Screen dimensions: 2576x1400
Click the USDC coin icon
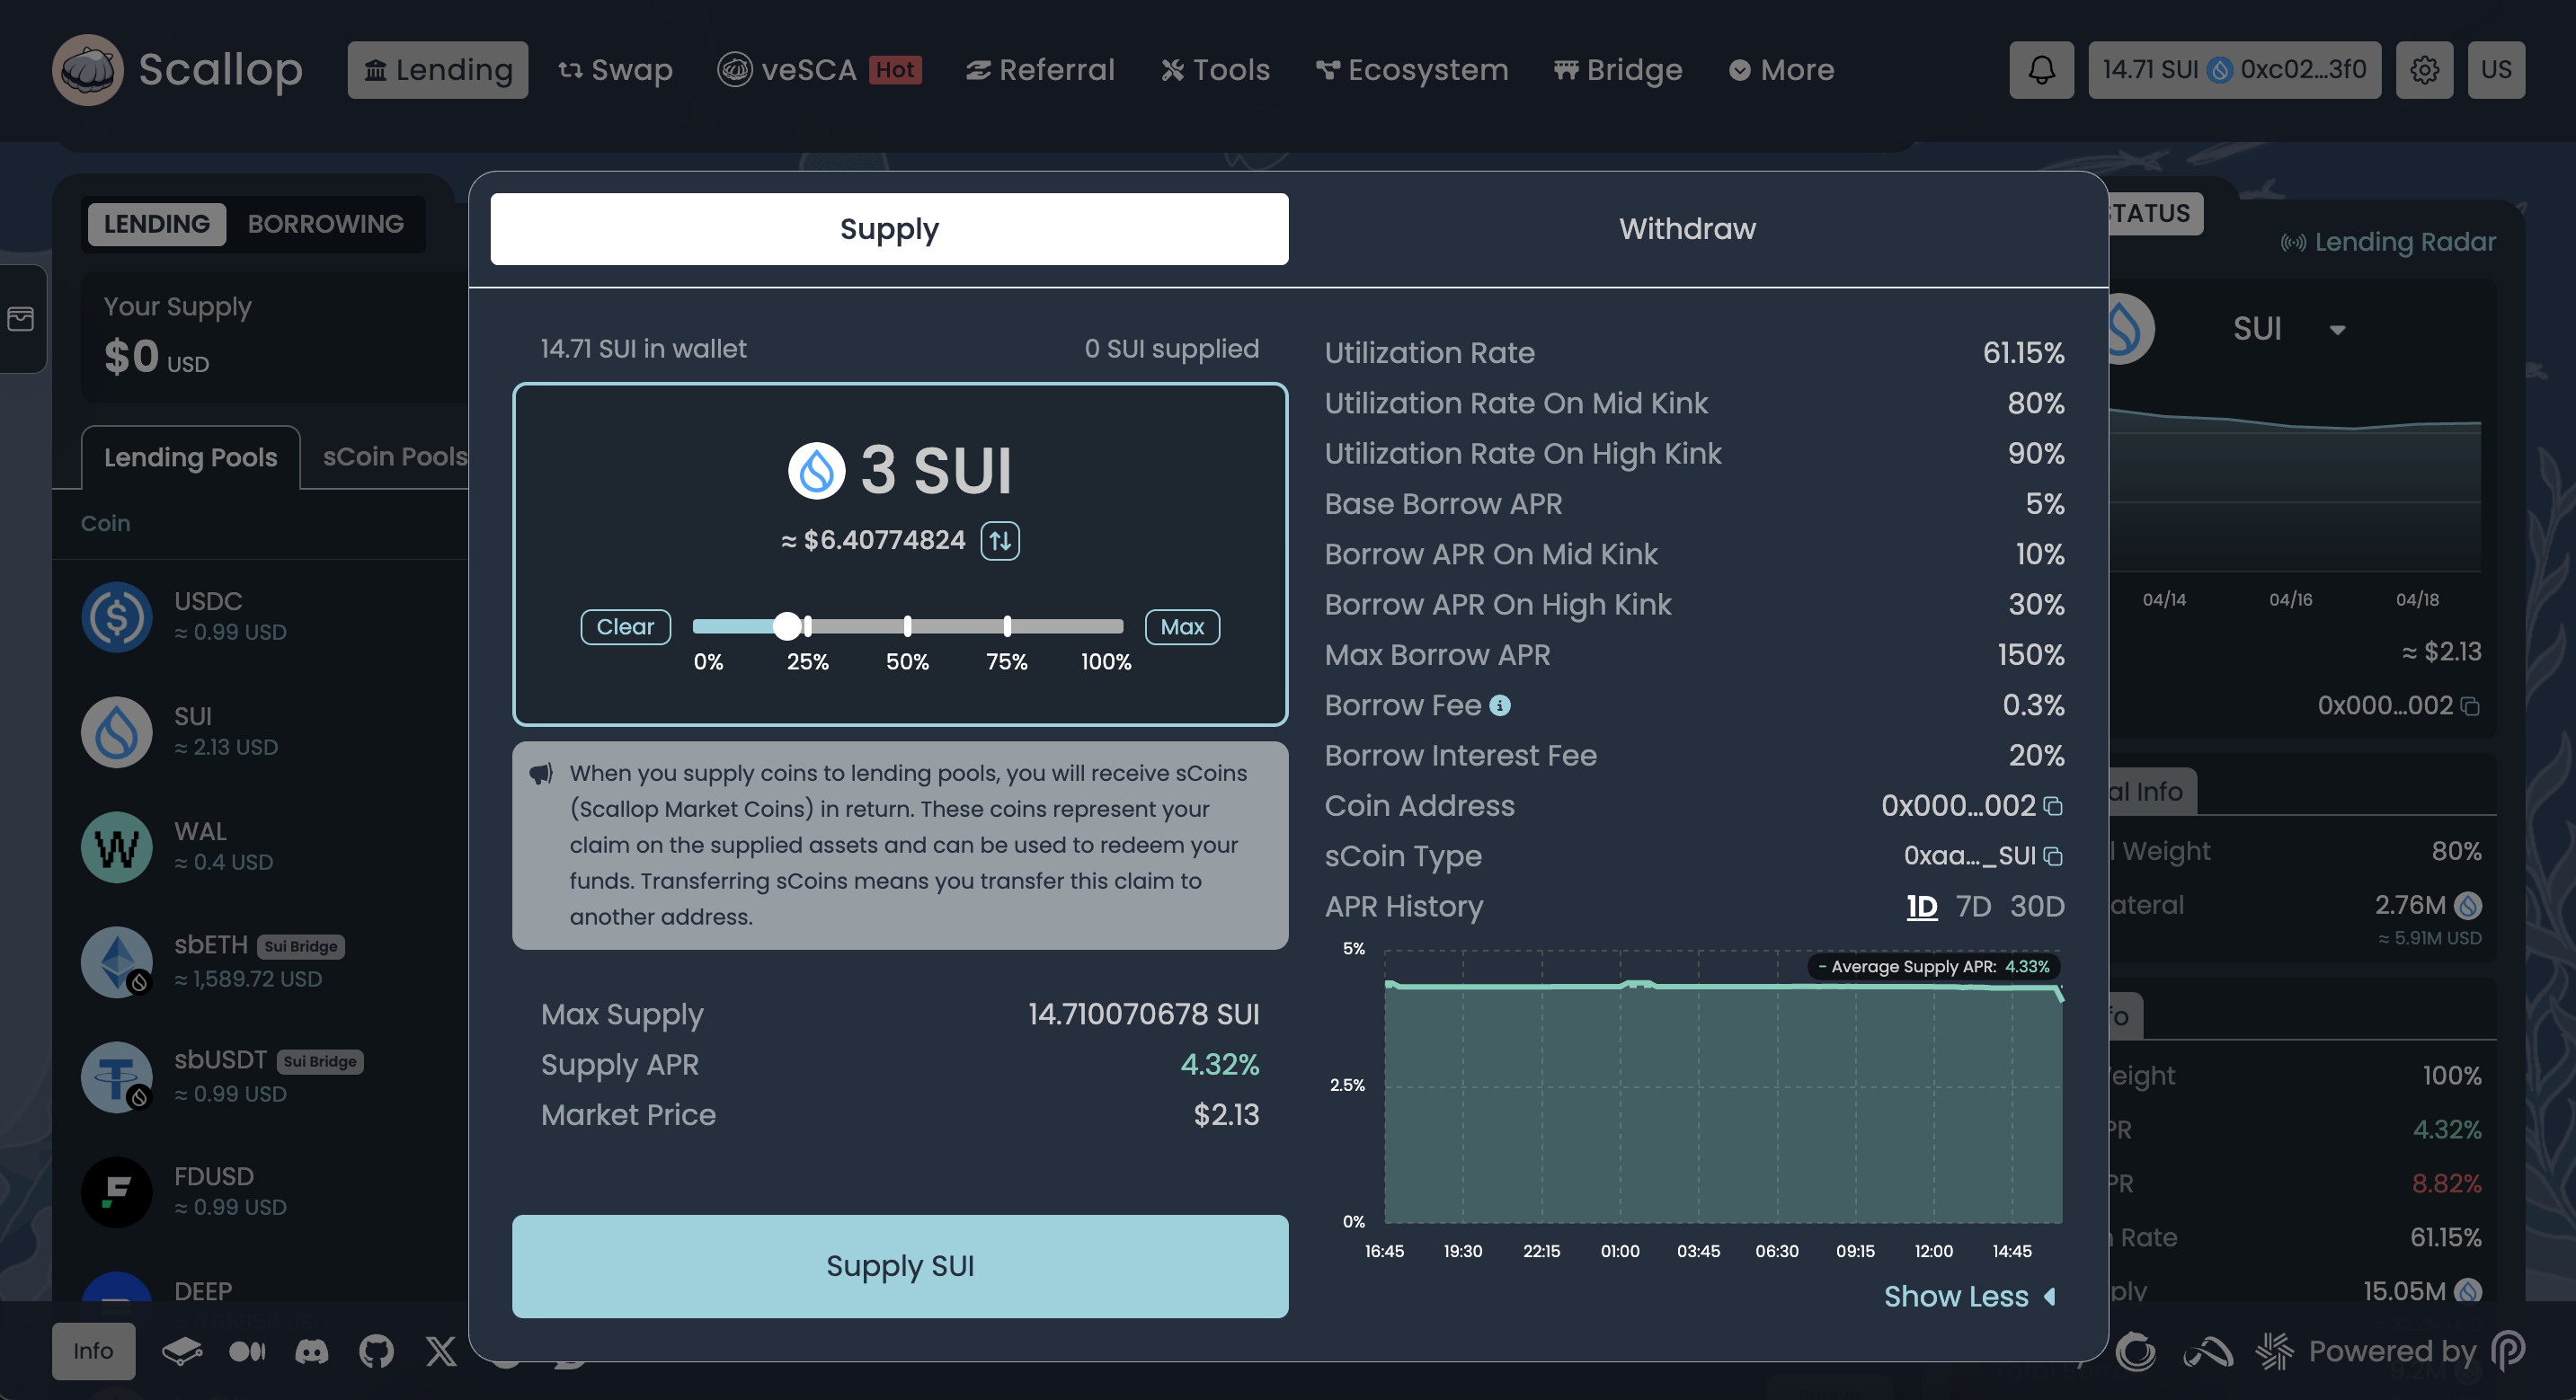117,617
